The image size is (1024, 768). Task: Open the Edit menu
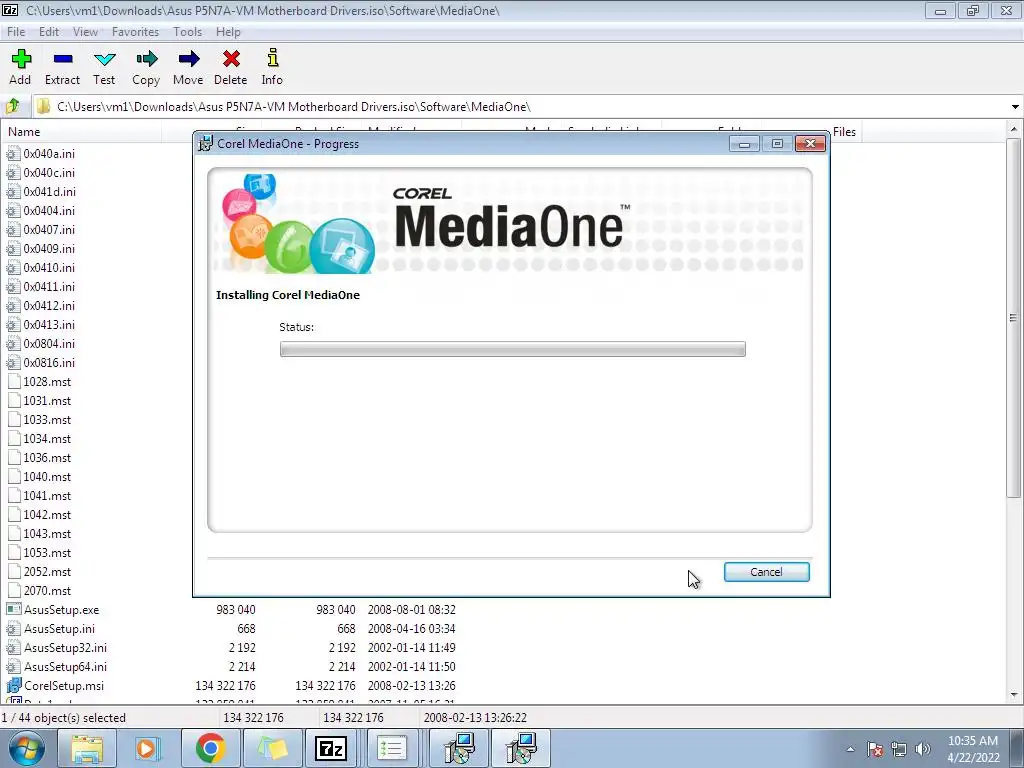coord(48,31)
